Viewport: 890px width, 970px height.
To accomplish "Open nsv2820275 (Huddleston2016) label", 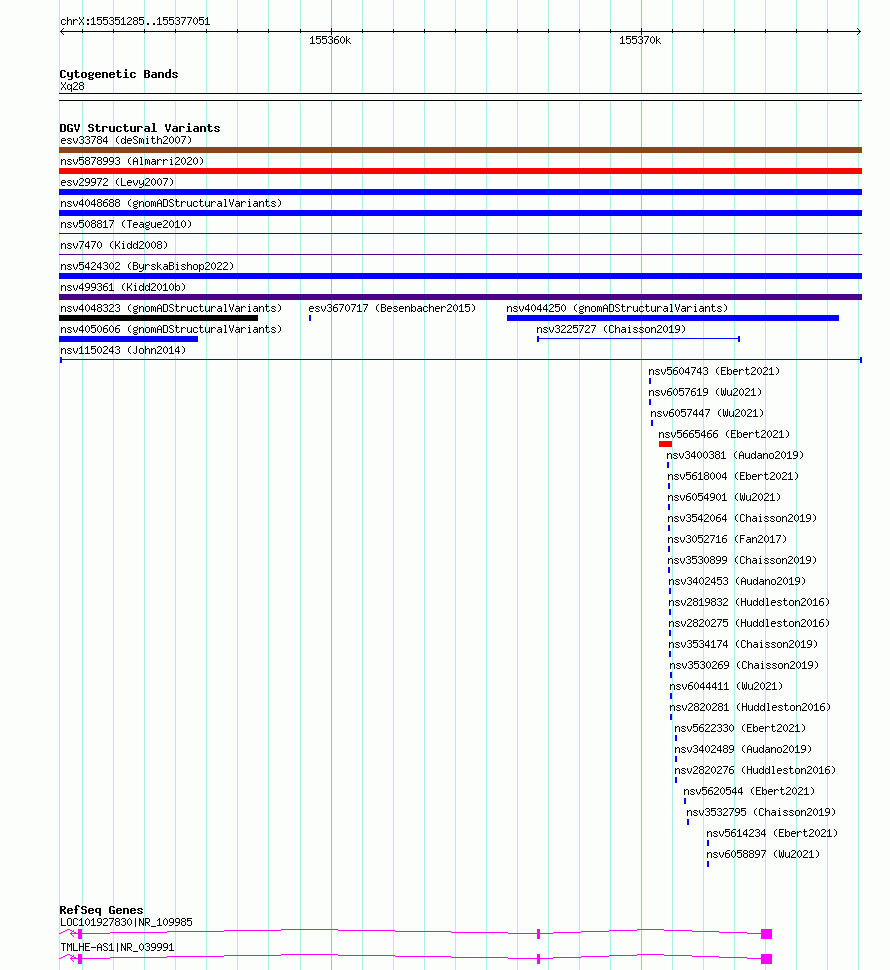I will tap(749, 624).
